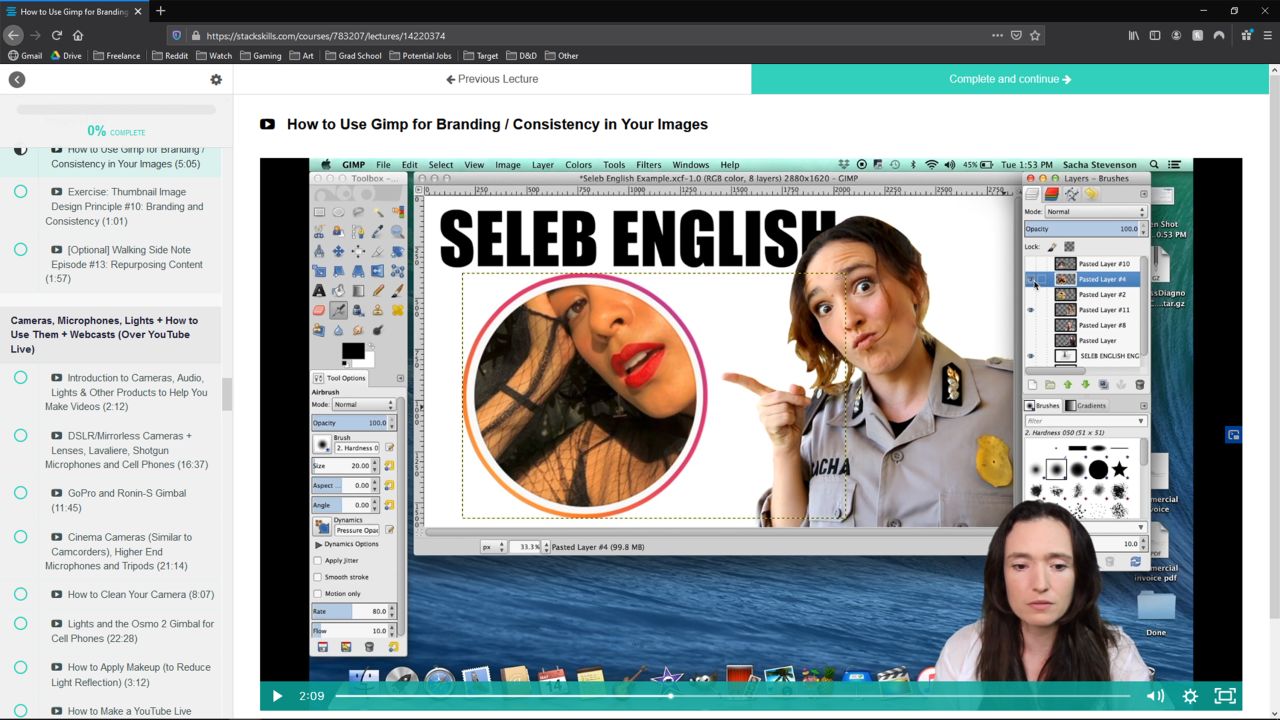
Task: Click the black foreground color swatch
Action: (352, 351)
